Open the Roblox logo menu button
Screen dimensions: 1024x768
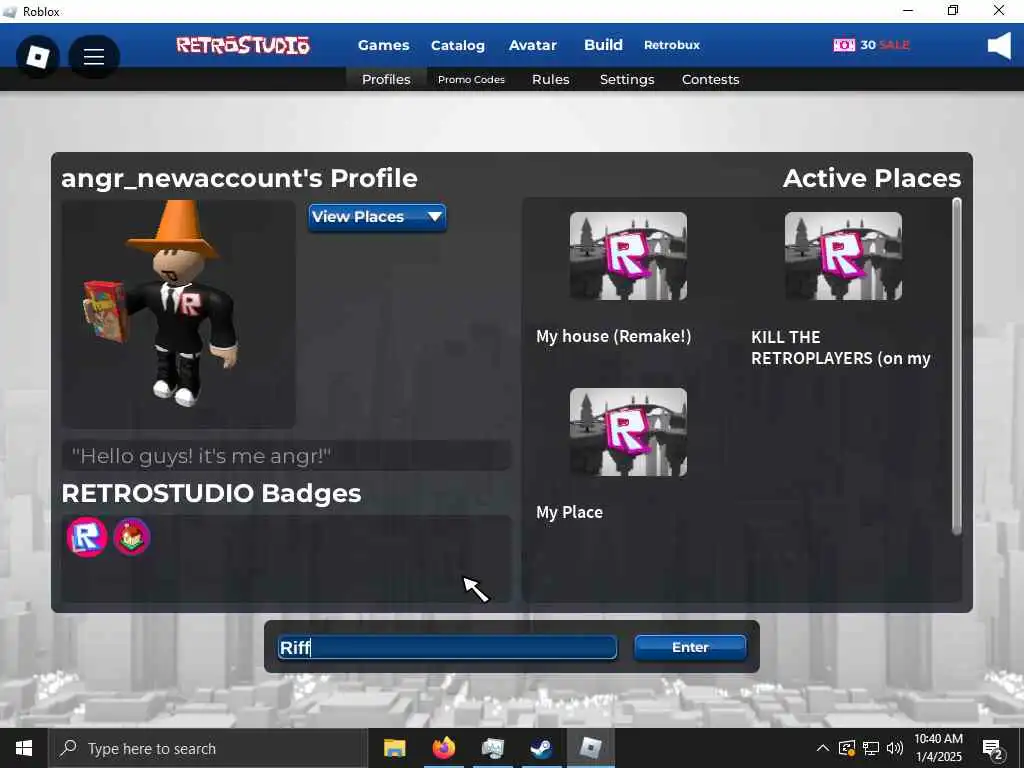pos(37,57)
